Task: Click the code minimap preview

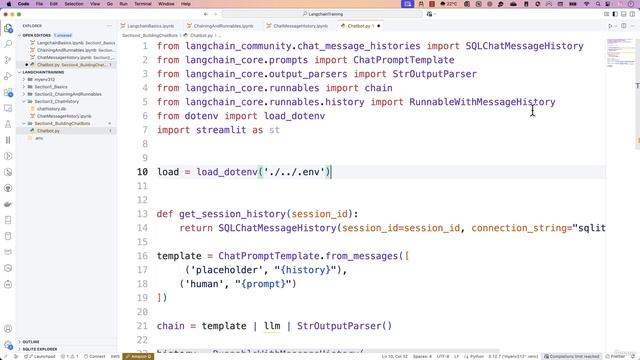Action: pyautogui.click(x=620, y=53)
